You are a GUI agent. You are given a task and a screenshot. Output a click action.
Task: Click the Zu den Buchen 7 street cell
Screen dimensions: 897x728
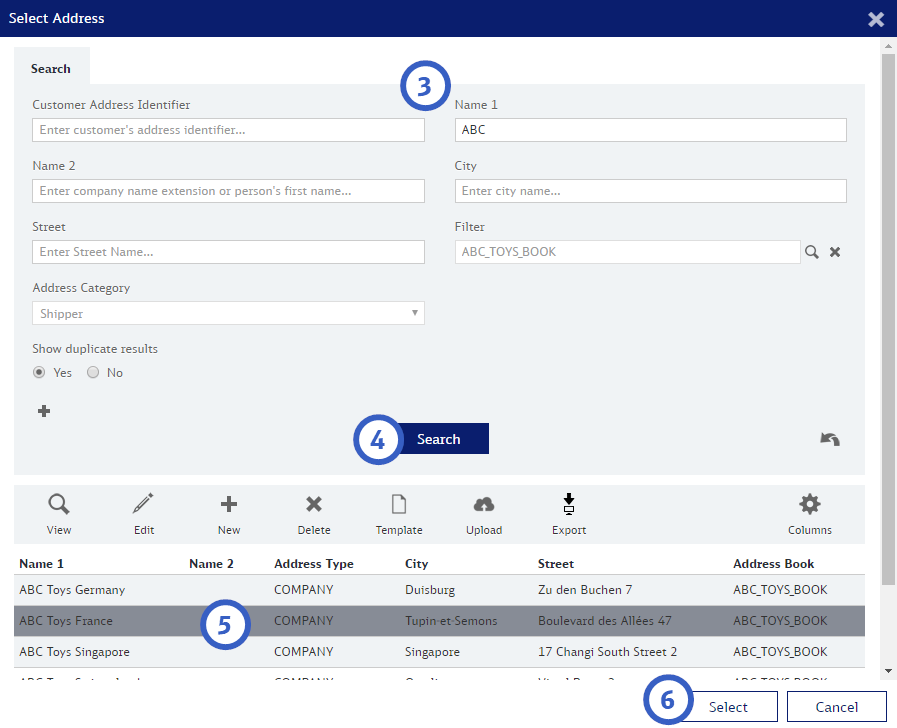click(585, 590)
